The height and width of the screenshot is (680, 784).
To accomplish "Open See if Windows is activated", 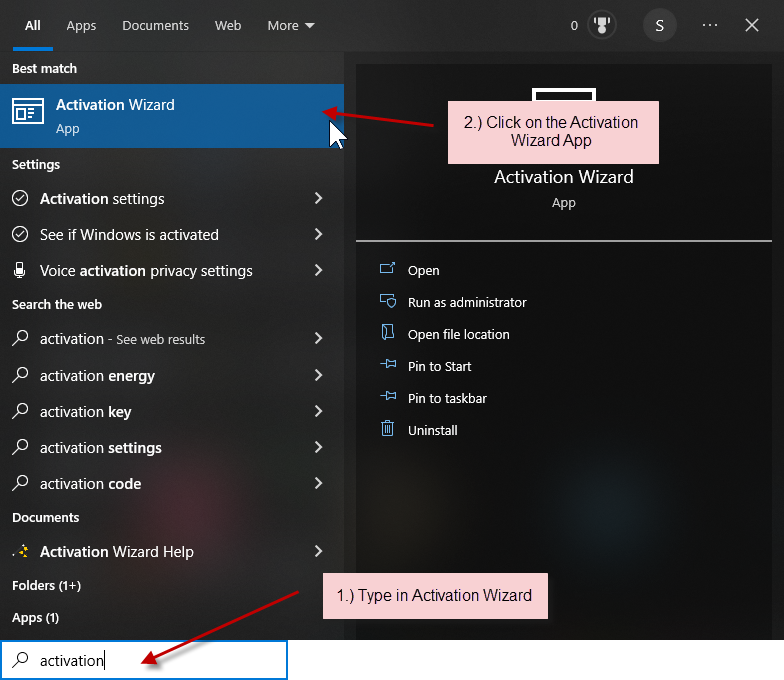I will pos(129,235).
